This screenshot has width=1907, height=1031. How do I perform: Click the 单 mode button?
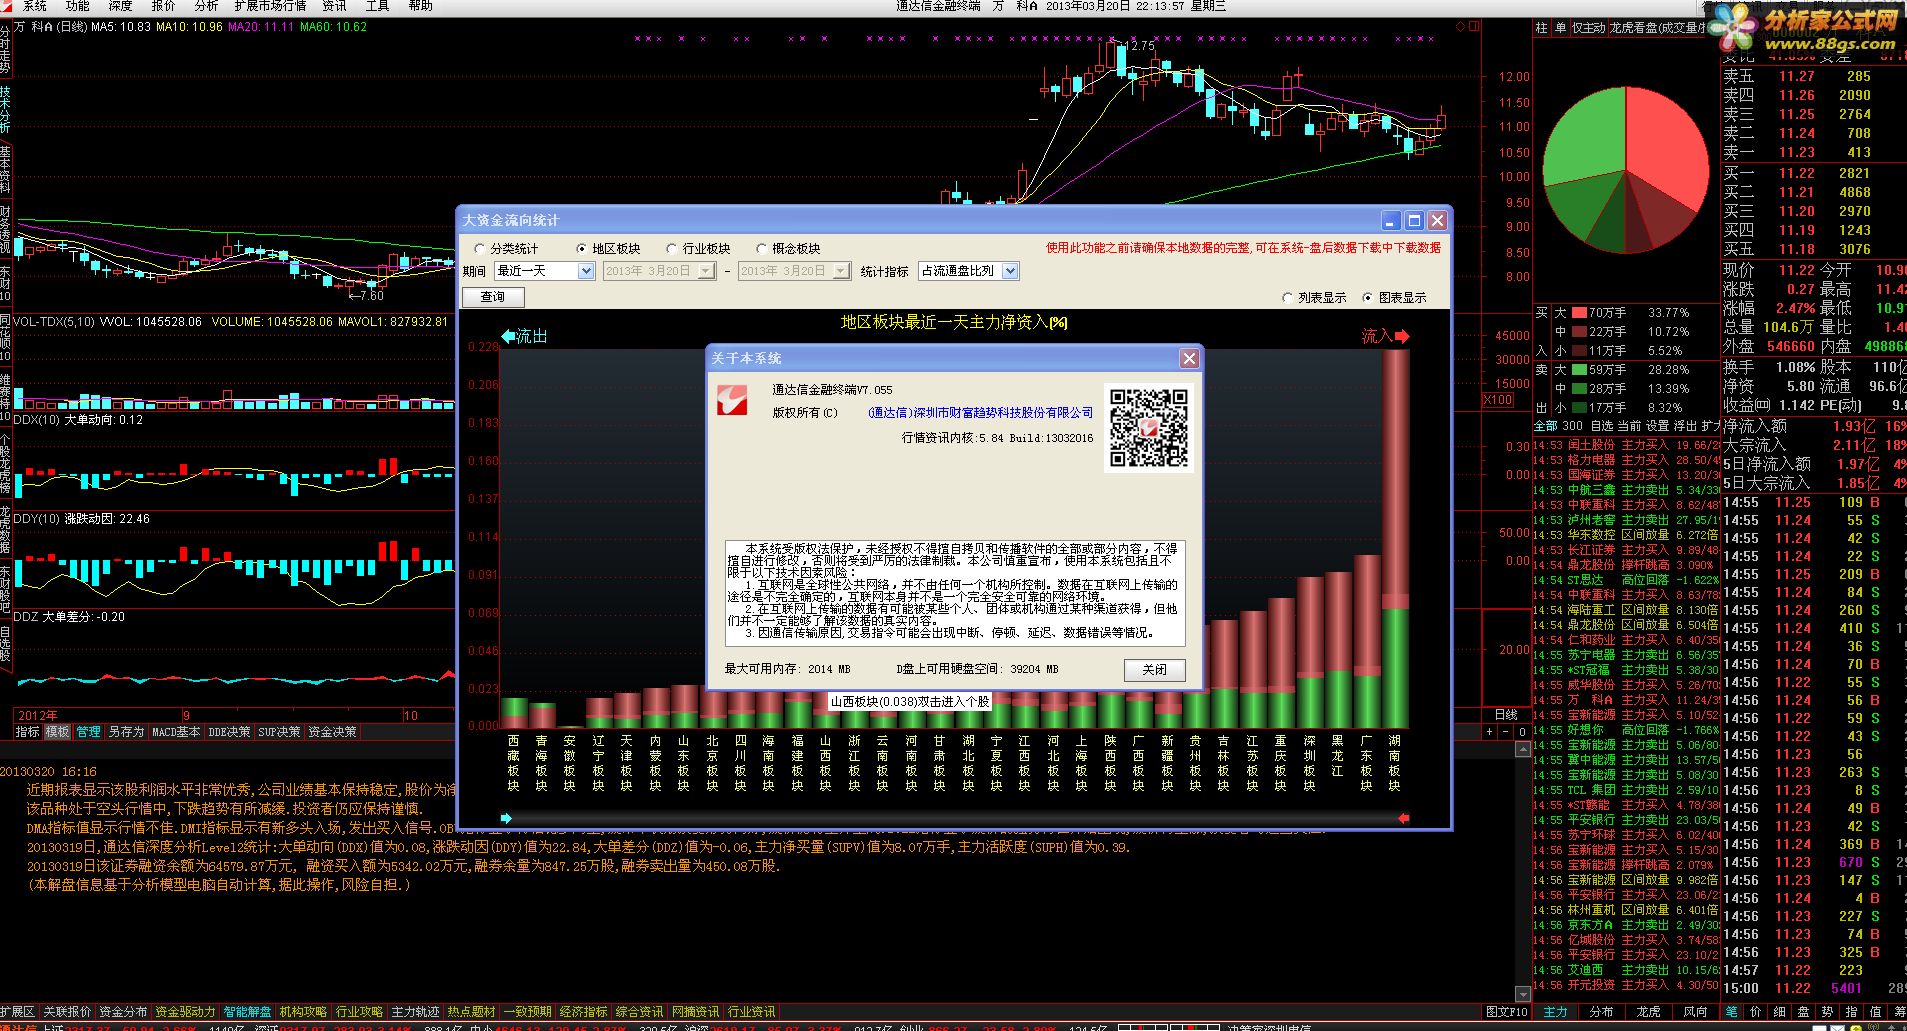point(1559,28)
